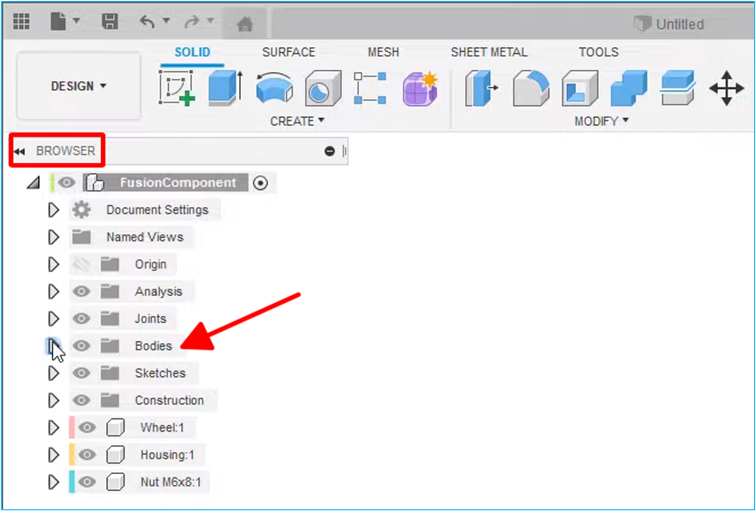Open the DESIGN workspace dropdown
Screen dimensions: 756x511
(x=79, y=86)
